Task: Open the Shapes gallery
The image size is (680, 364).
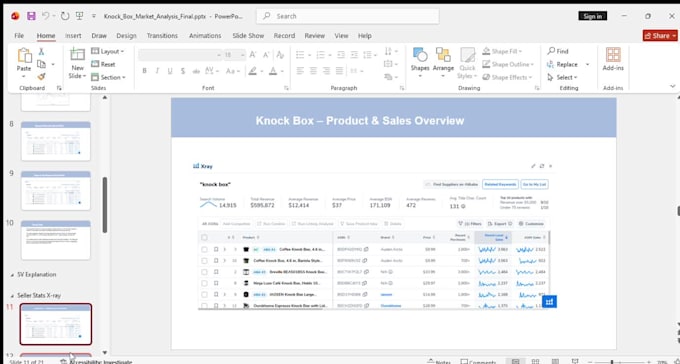Action: (x=420, y=63)
